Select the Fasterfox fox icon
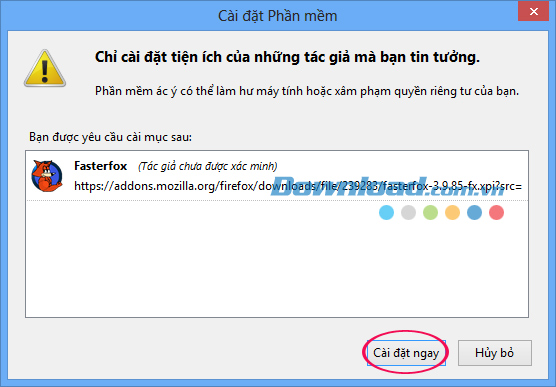The width and height of the screenshot is (556, 387). click(47, 176)
